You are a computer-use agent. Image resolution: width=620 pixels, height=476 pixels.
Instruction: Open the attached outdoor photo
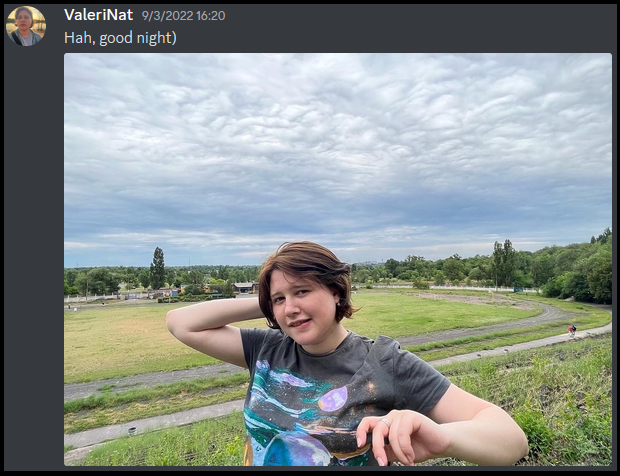tap(338, 259)
